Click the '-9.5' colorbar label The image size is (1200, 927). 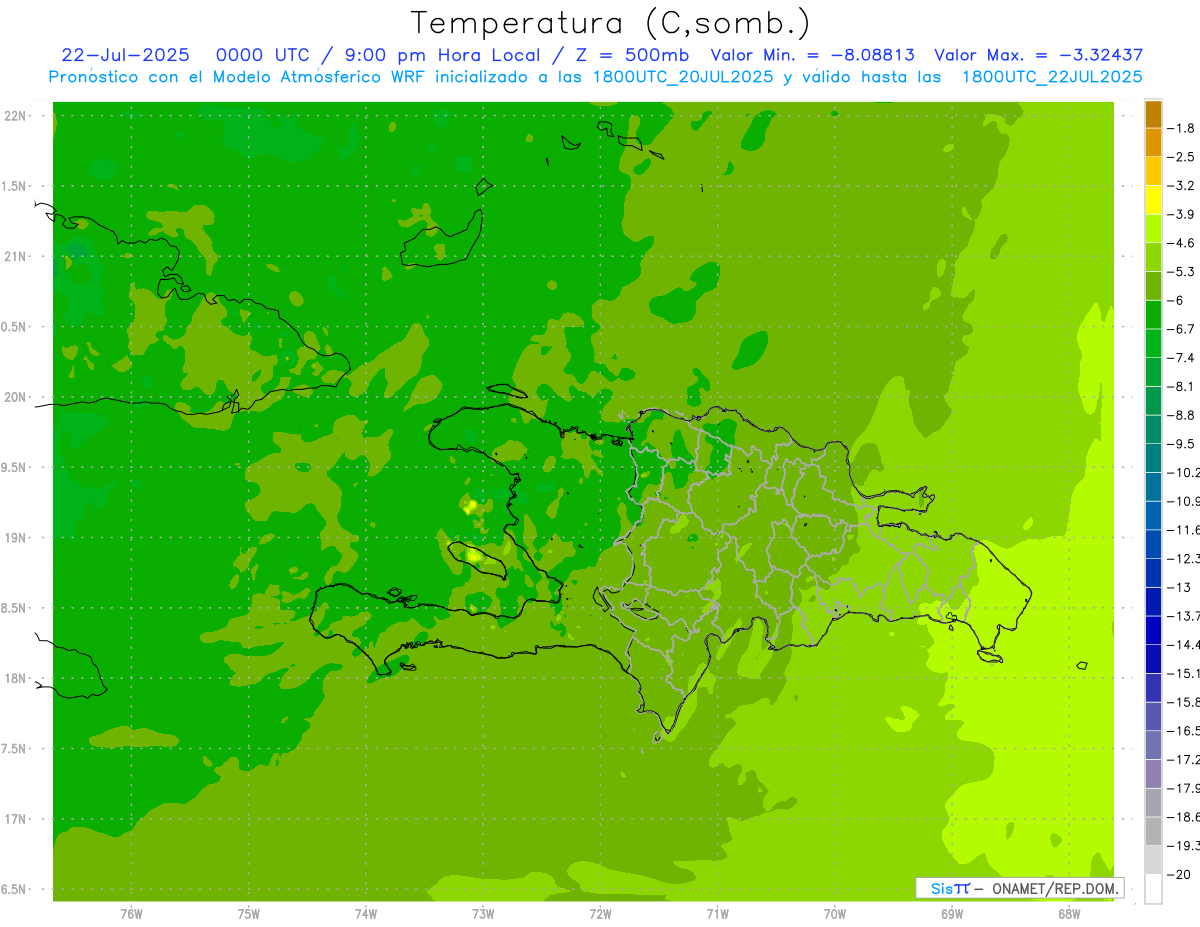coord(1183,444)
